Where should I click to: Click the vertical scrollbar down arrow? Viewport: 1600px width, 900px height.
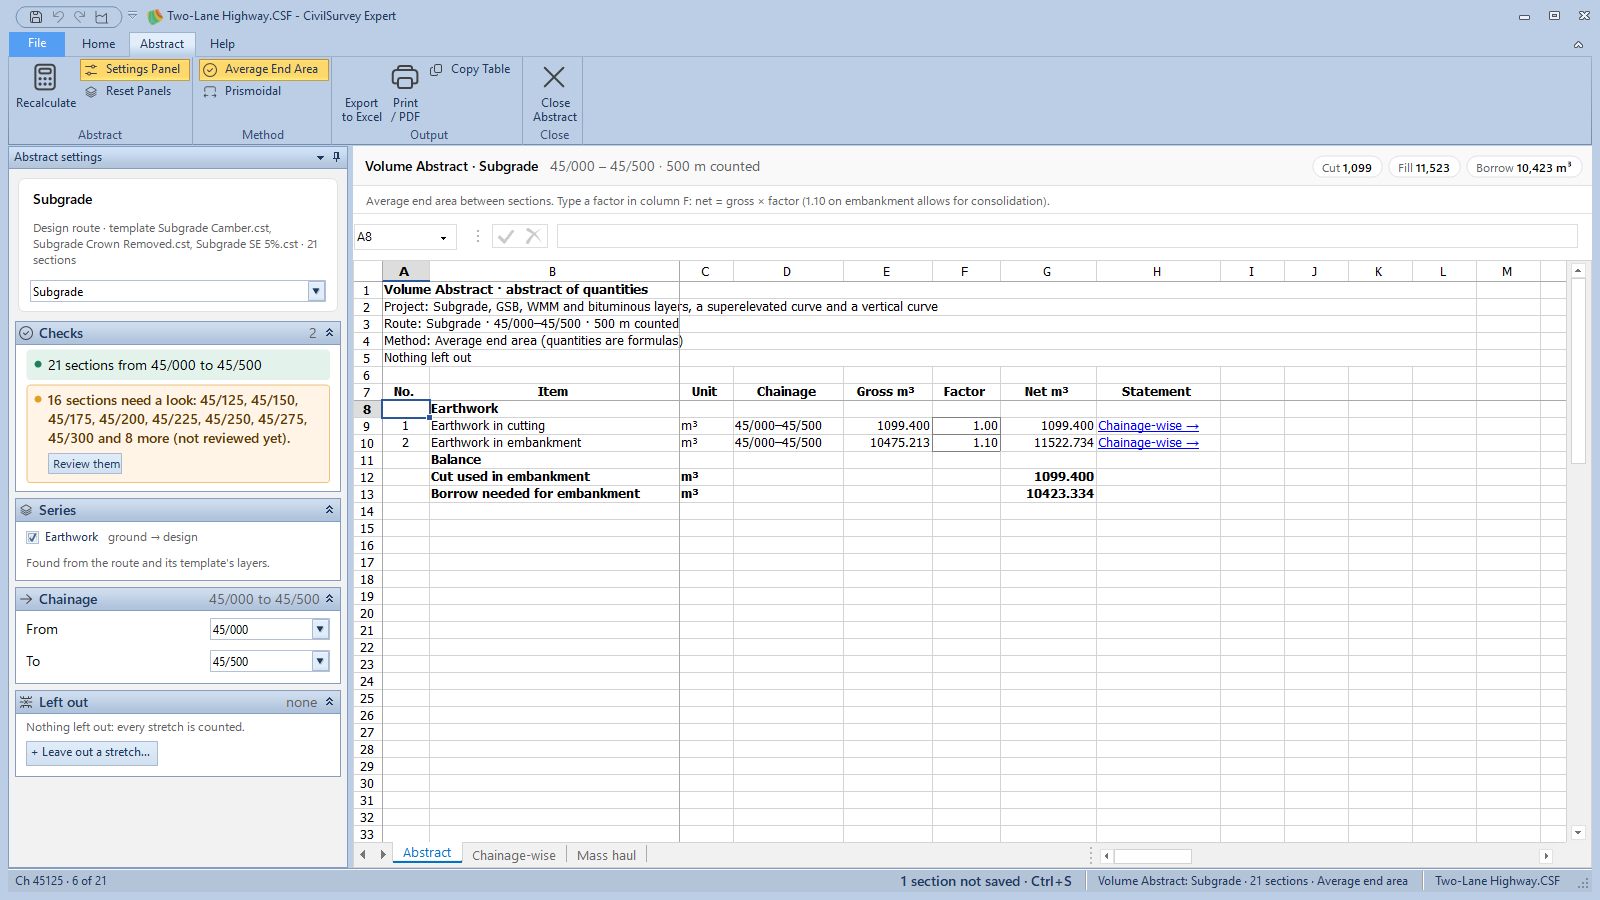(x=1578, y=832)
